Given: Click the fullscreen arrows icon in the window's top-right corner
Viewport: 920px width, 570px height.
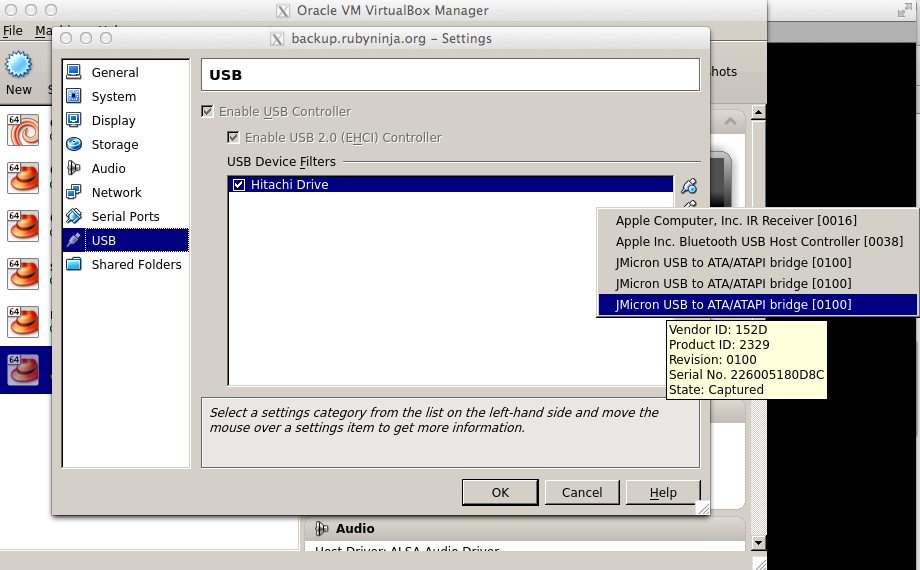Looking at the screenshot, I should point(905,10).
